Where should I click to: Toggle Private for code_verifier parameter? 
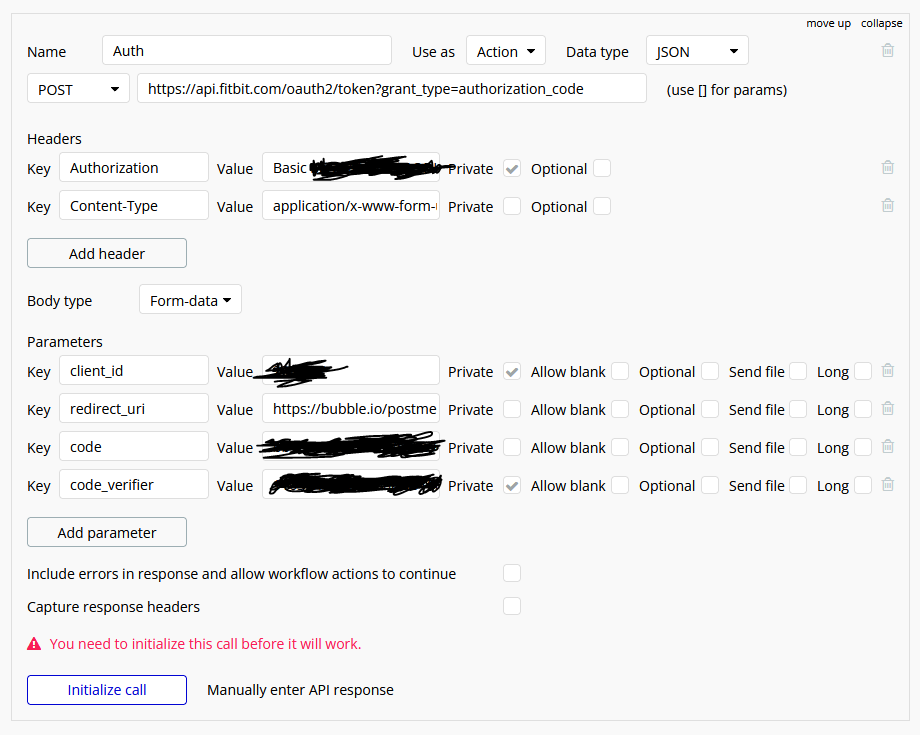tap(512, 486)
